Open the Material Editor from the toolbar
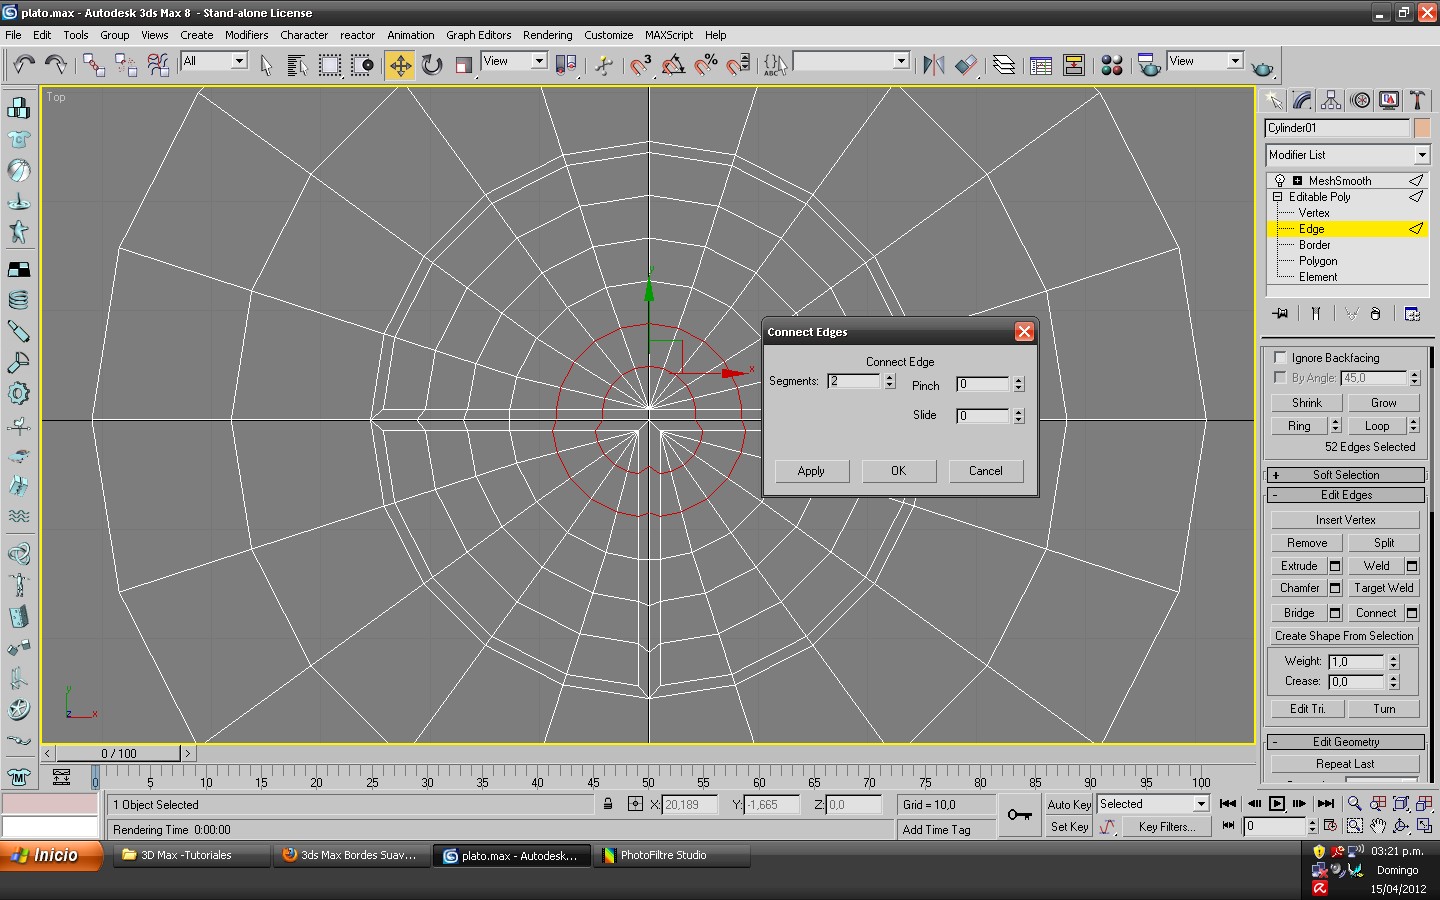Image resolution: width=1440 pixels, height=900 pixels. click(1111, 65)
